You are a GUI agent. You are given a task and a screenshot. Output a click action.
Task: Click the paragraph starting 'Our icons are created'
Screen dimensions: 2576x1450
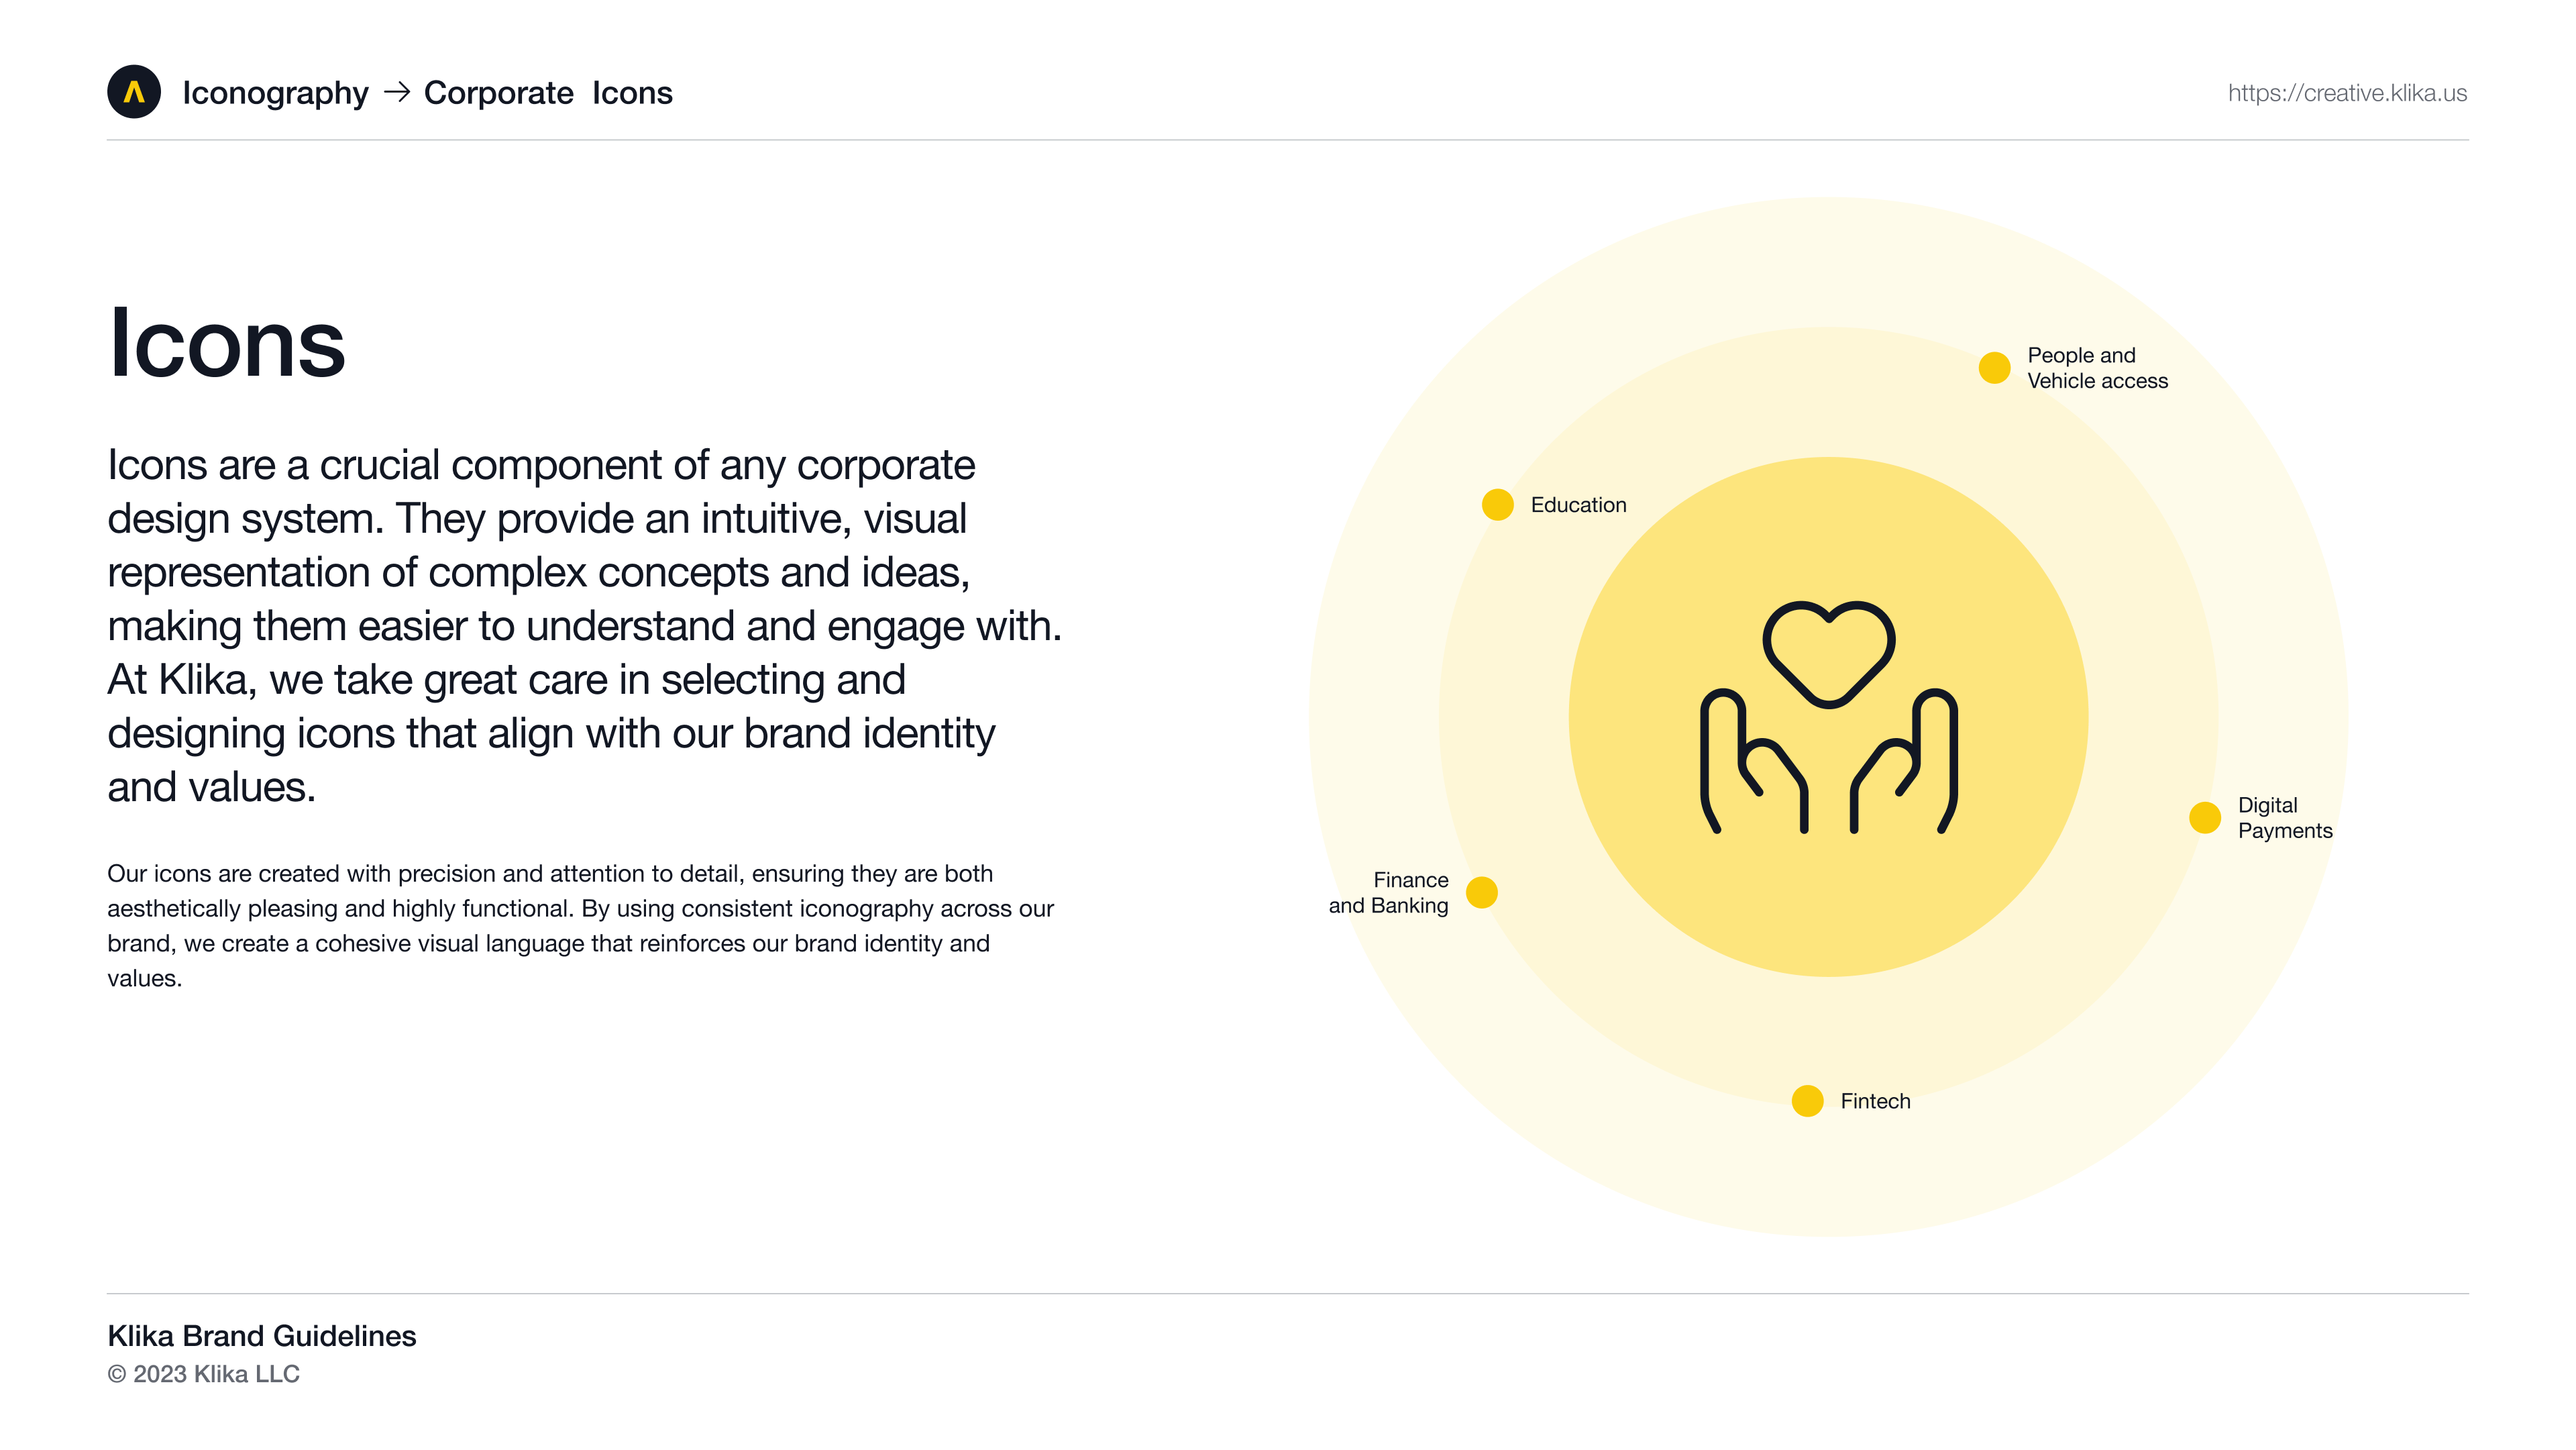[580, 925]
